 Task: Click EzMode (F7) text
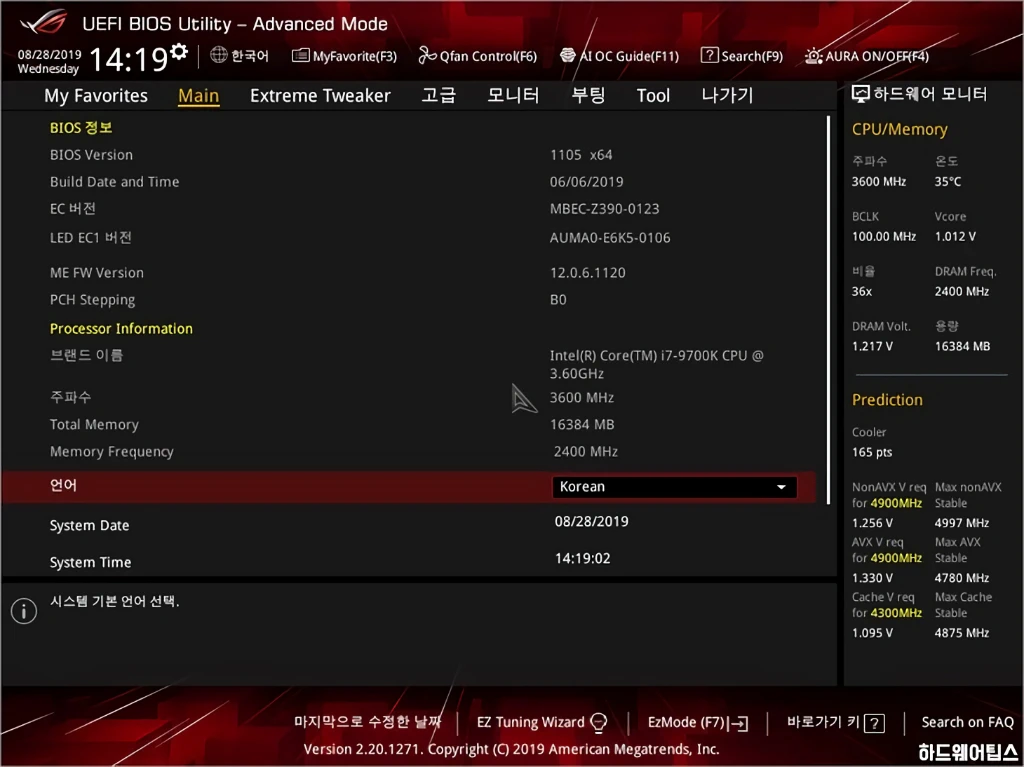pyautogui.click(x=686, y=723)
